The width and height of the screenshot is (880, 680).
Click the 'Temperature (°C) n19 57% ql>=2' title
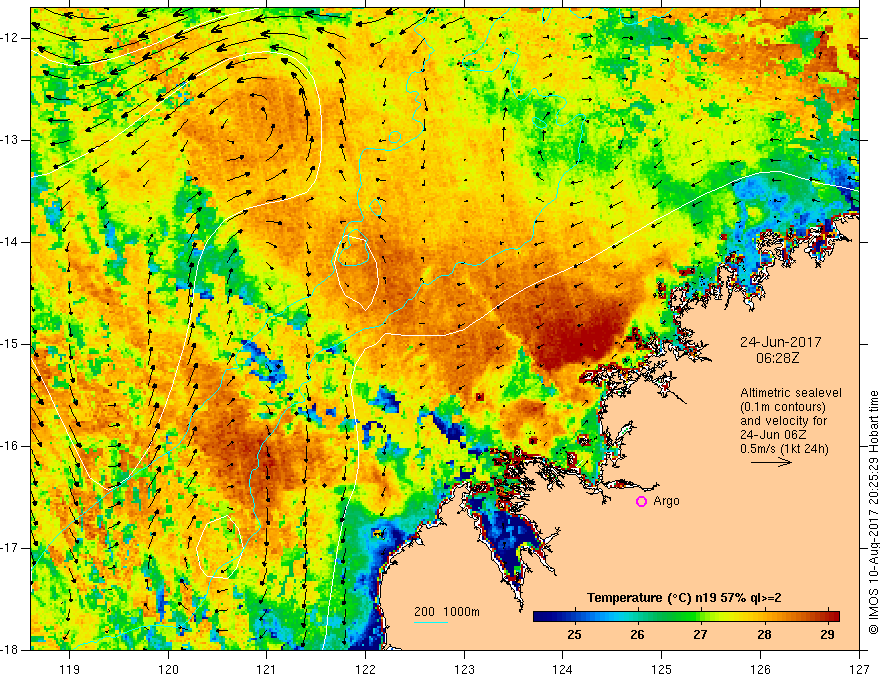684,598
